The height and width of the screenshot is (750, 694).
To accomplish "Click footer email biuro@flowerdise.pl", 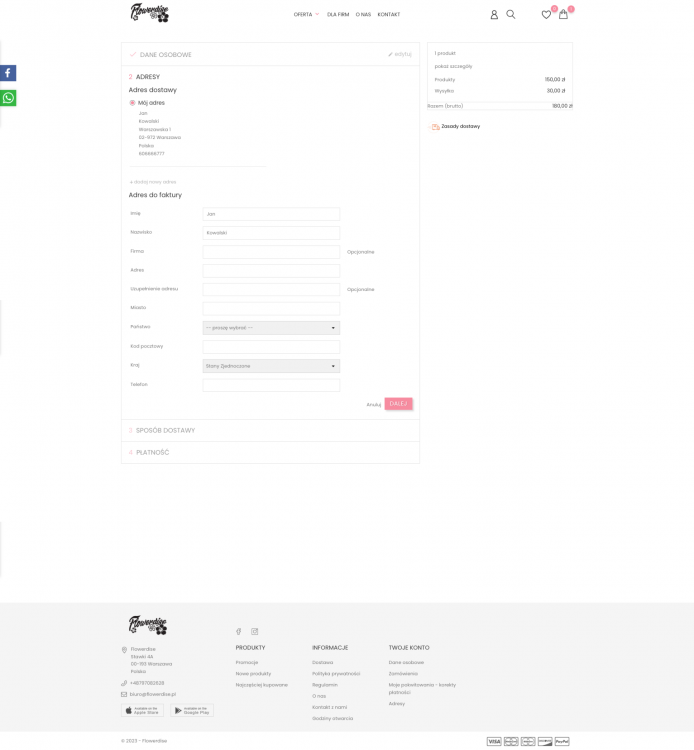I will click(x=153, y=694).
